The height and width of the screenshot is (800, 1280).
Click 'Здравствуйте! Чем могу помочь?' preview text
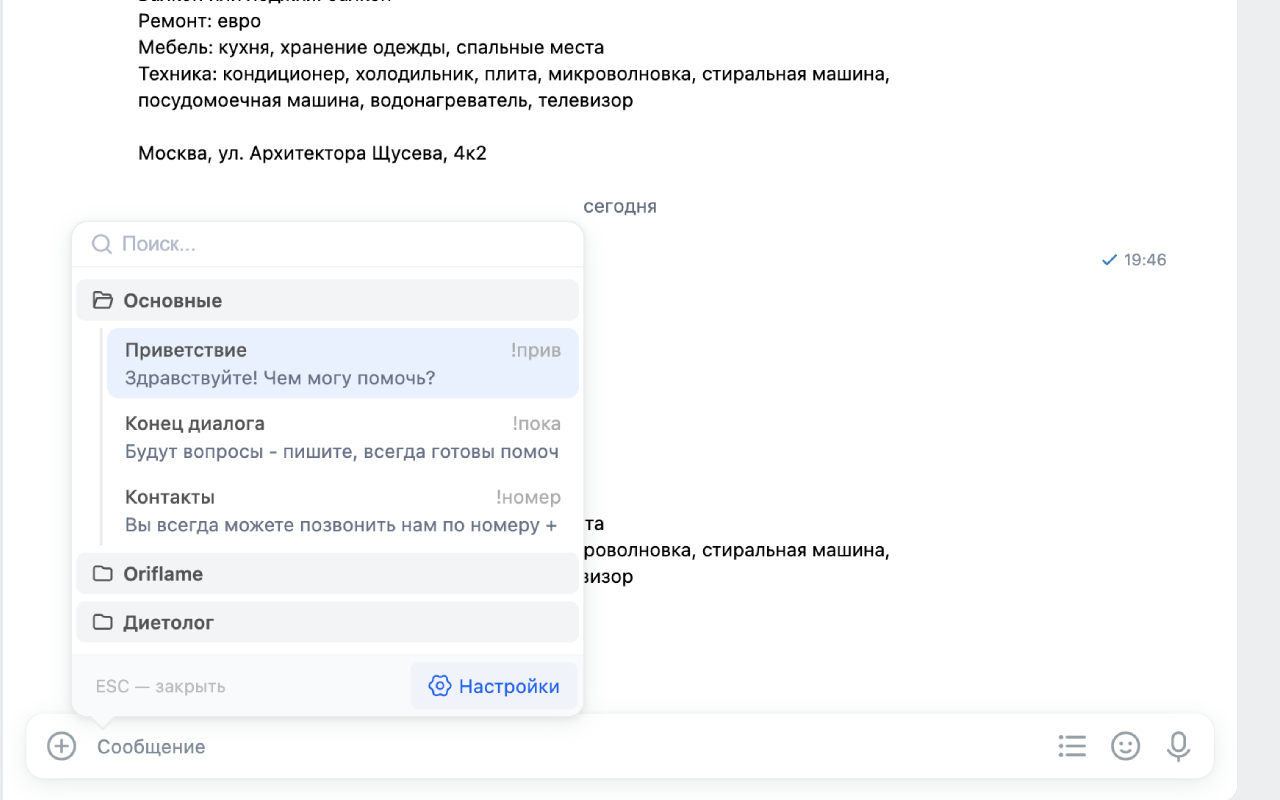coord(280,378)
